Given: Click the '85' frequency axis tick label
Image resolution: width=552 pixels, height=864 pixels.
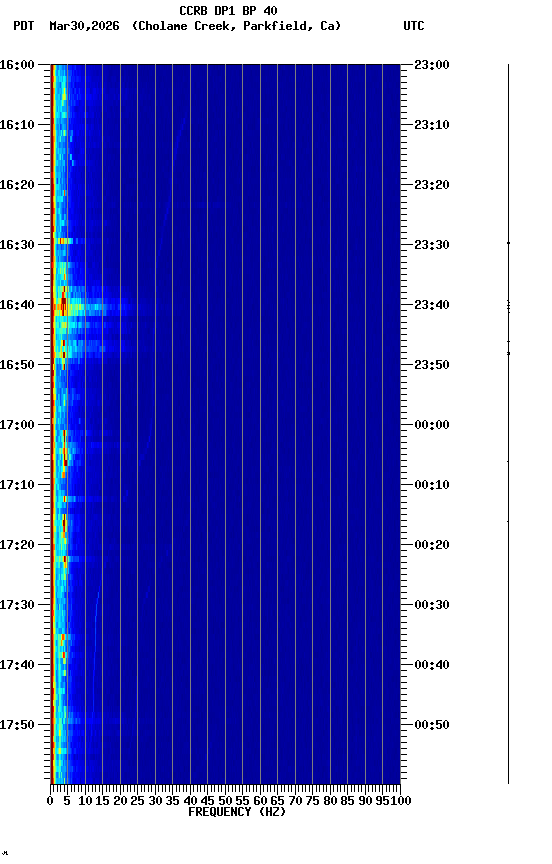Looking at the screenshot, I should point(347,802).
